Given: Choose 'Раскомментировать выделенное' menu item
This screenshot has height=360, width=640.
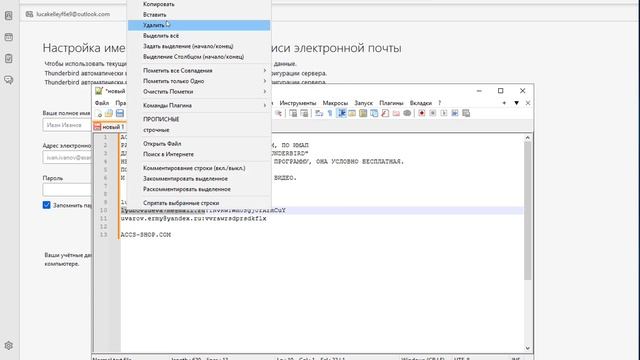Looking at the screenshot, I should pyautogui.click(x=199, y=189).
